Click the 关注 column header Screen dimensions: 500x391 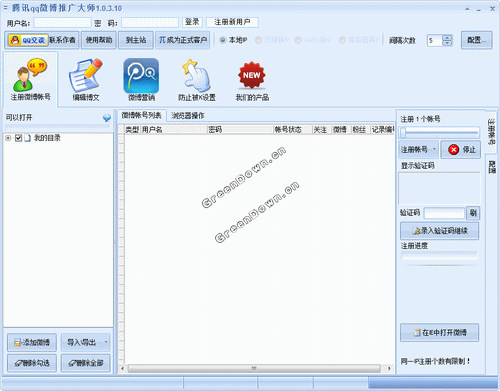pos(322,129)
